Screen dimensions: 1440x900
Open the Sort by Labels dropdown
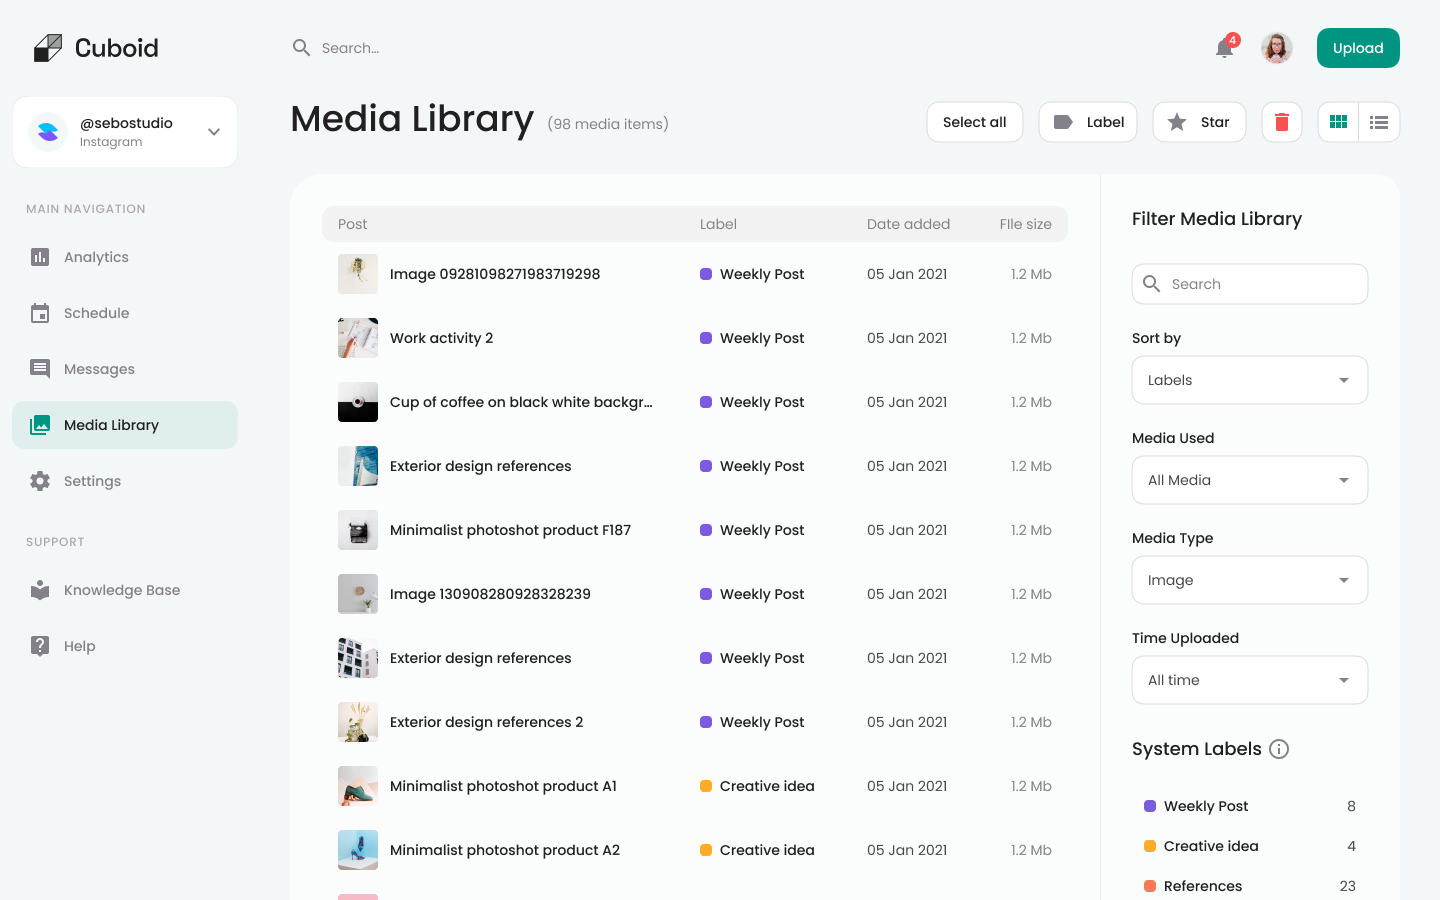pos(1249,380)
